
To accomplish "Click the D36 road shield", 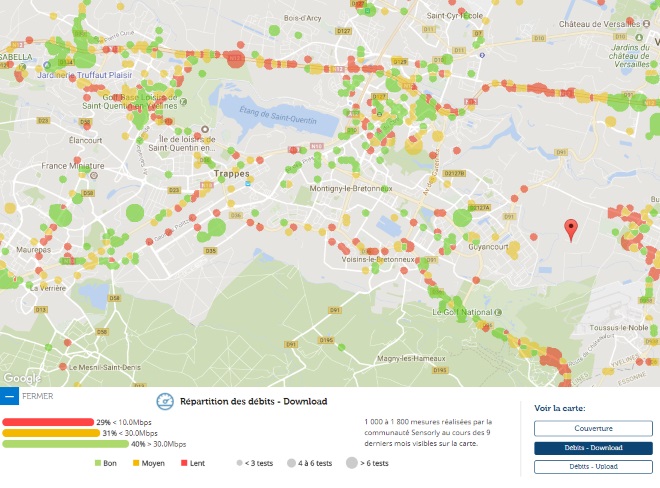I will click(x=236, y=215).
